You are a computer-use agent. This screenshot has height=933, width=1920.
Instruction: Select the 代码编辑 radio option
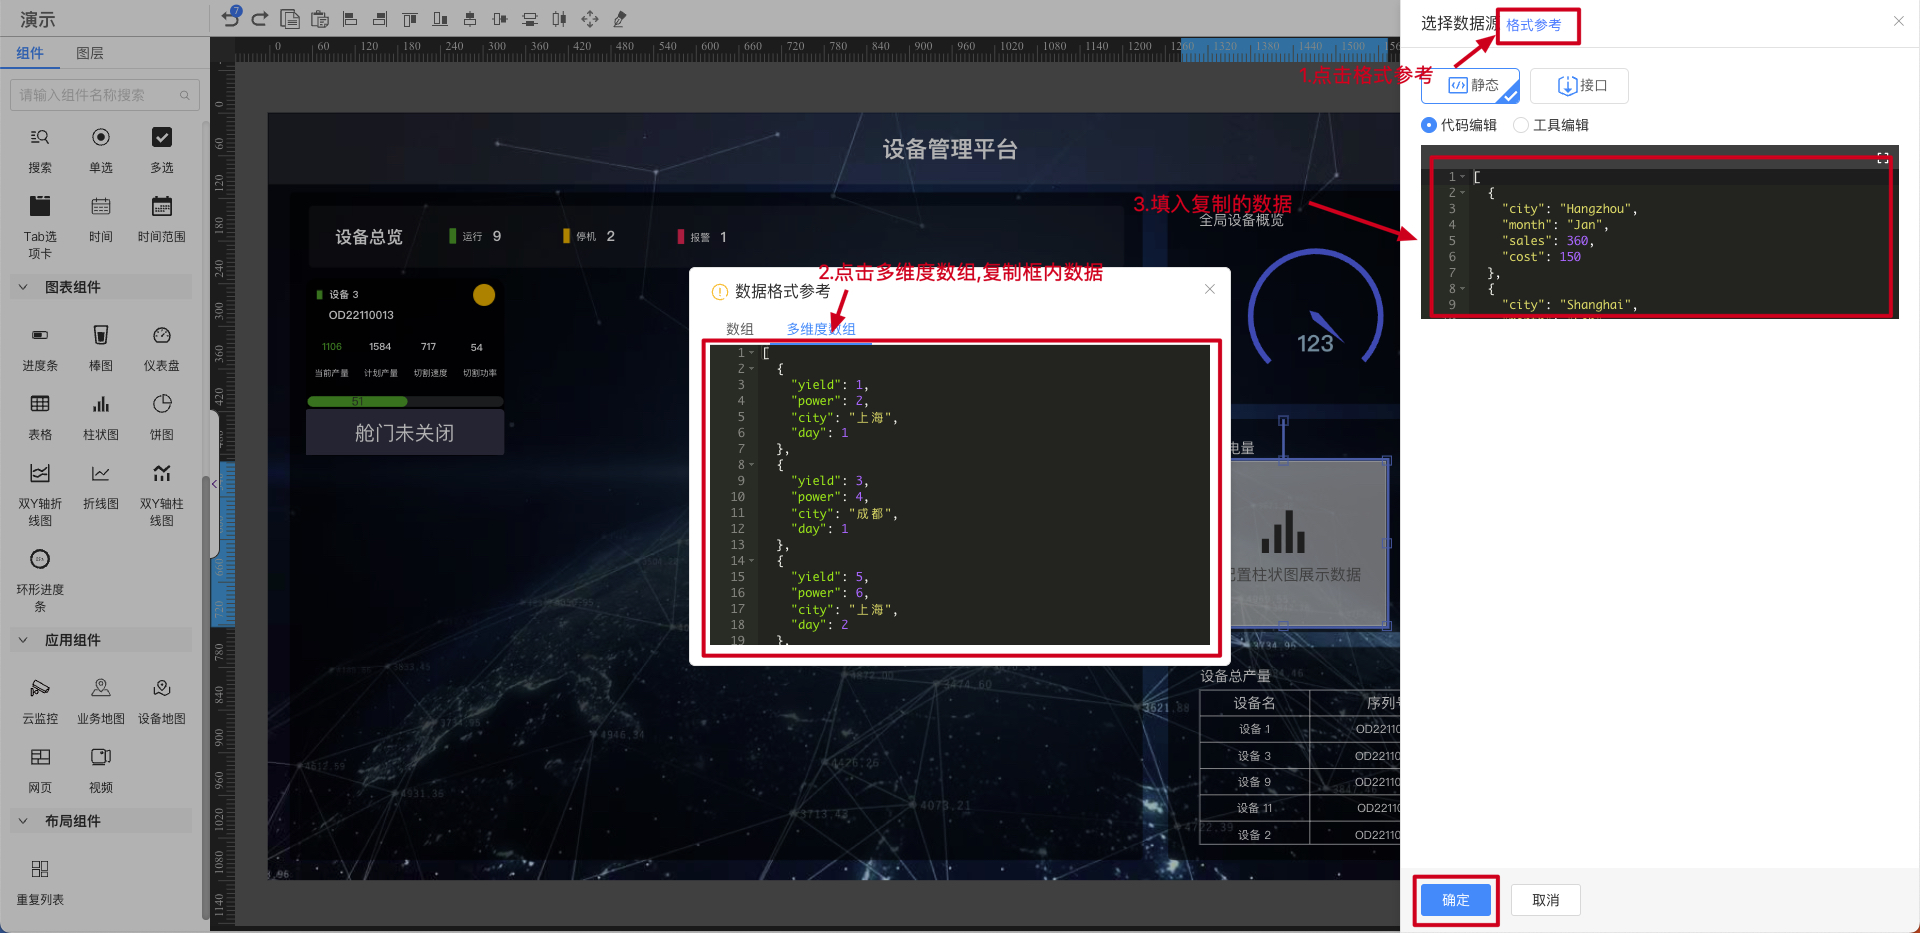click(x=1429, y=125)
